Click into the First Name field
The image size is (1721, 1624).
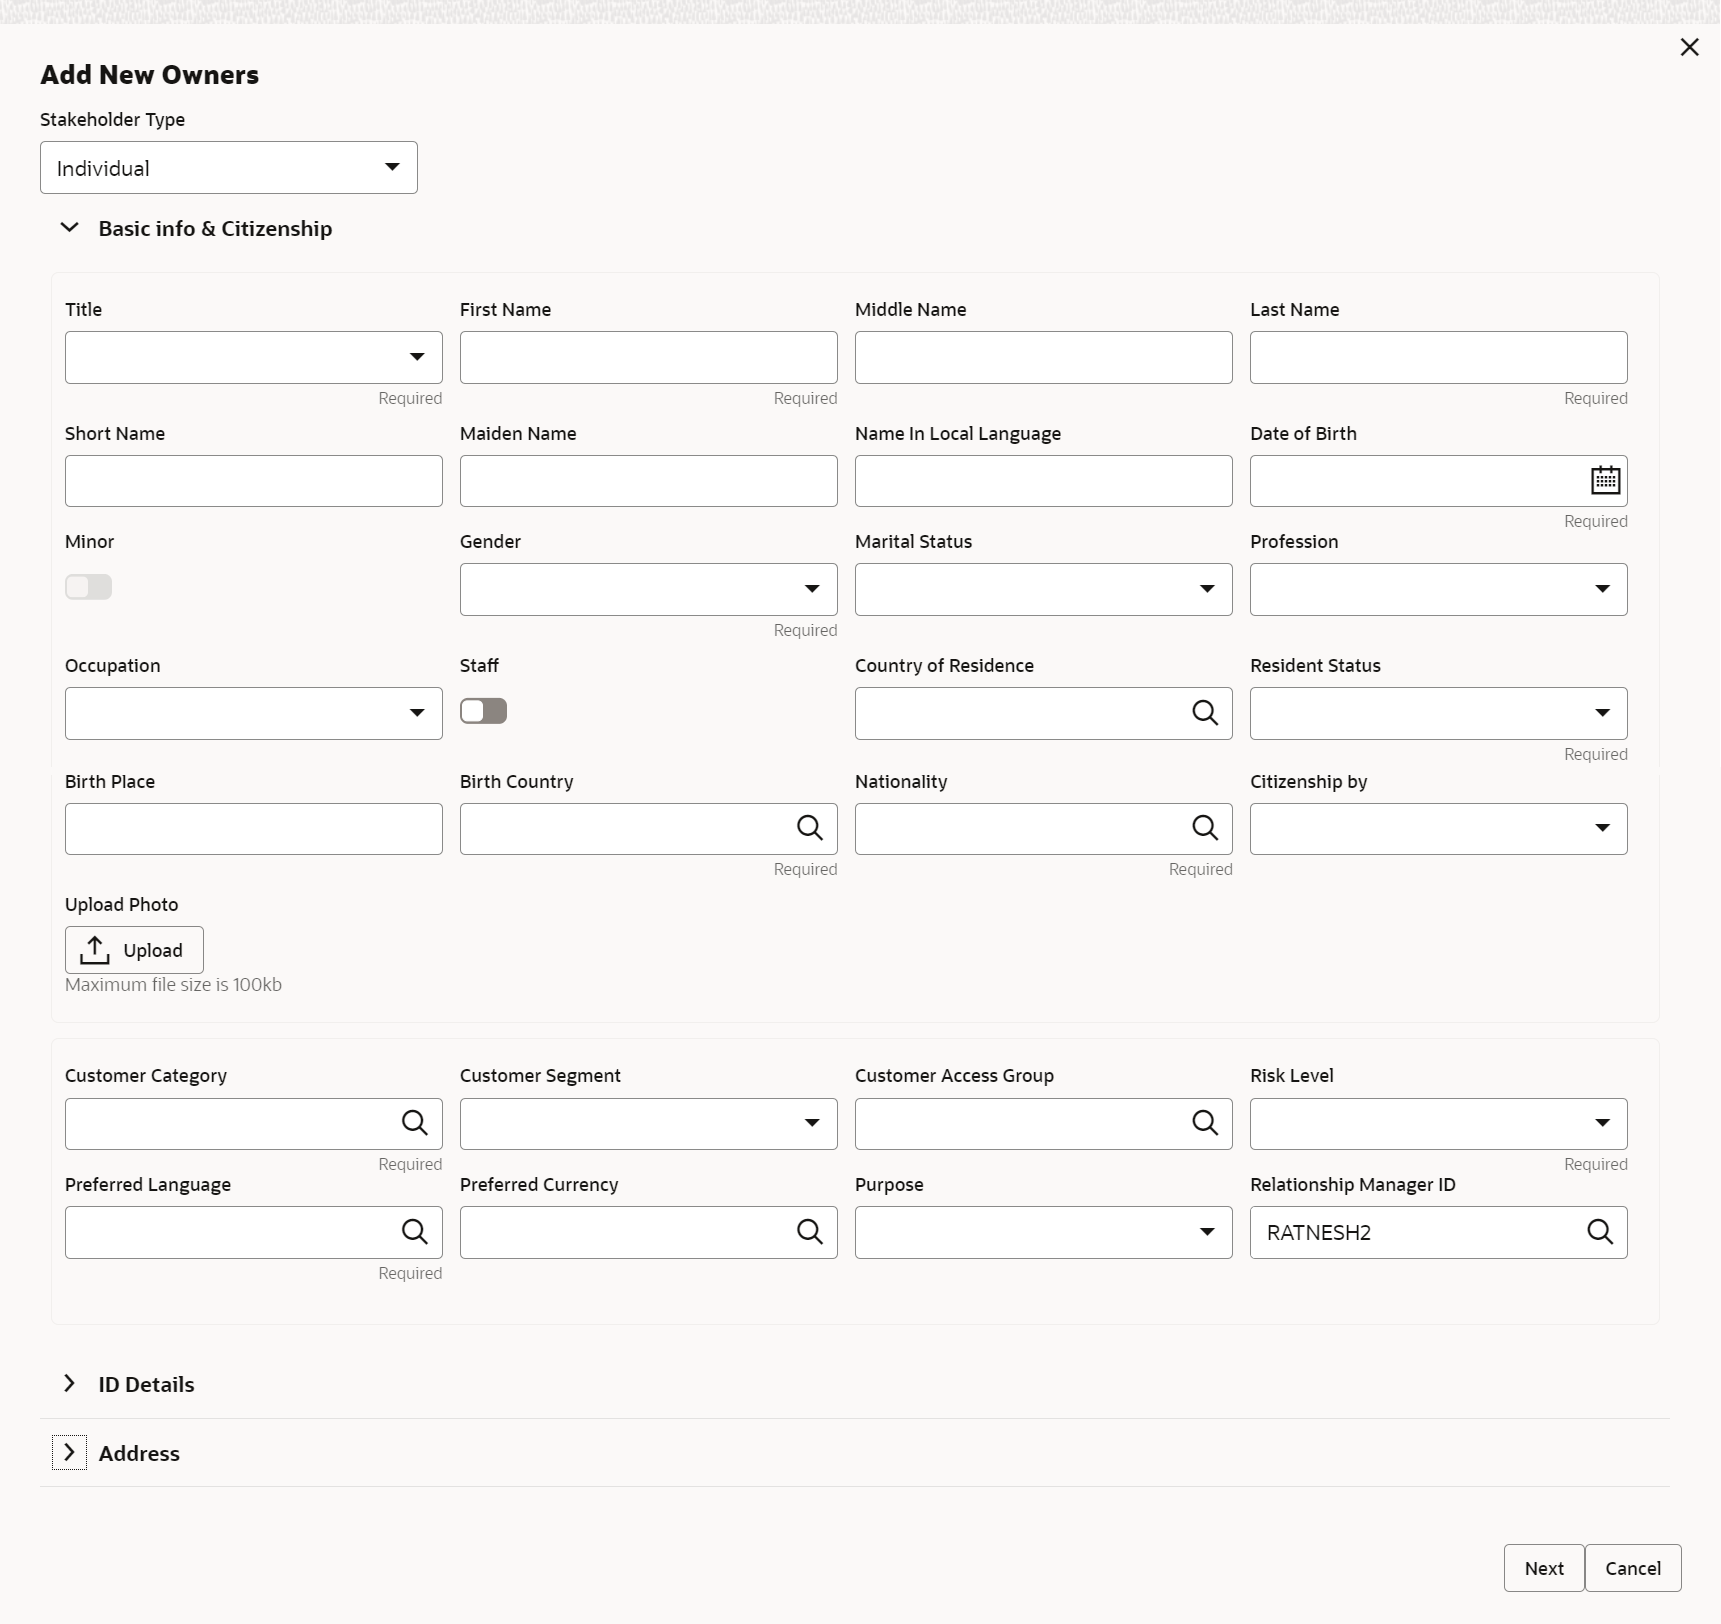649,358
